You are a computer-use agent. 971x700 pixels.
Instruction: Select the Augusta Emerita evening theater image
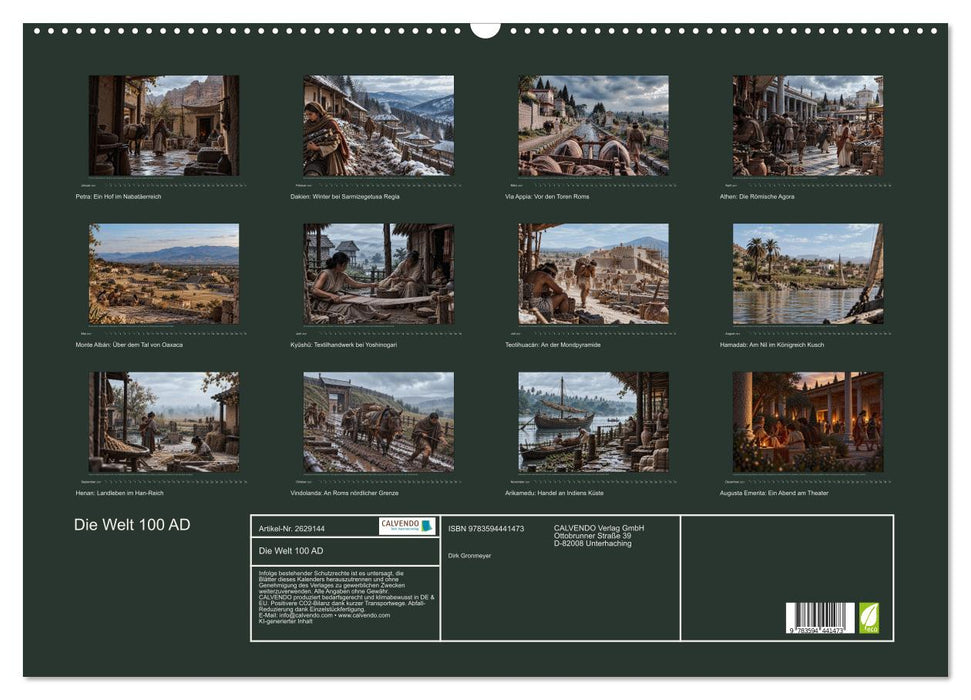808,422
